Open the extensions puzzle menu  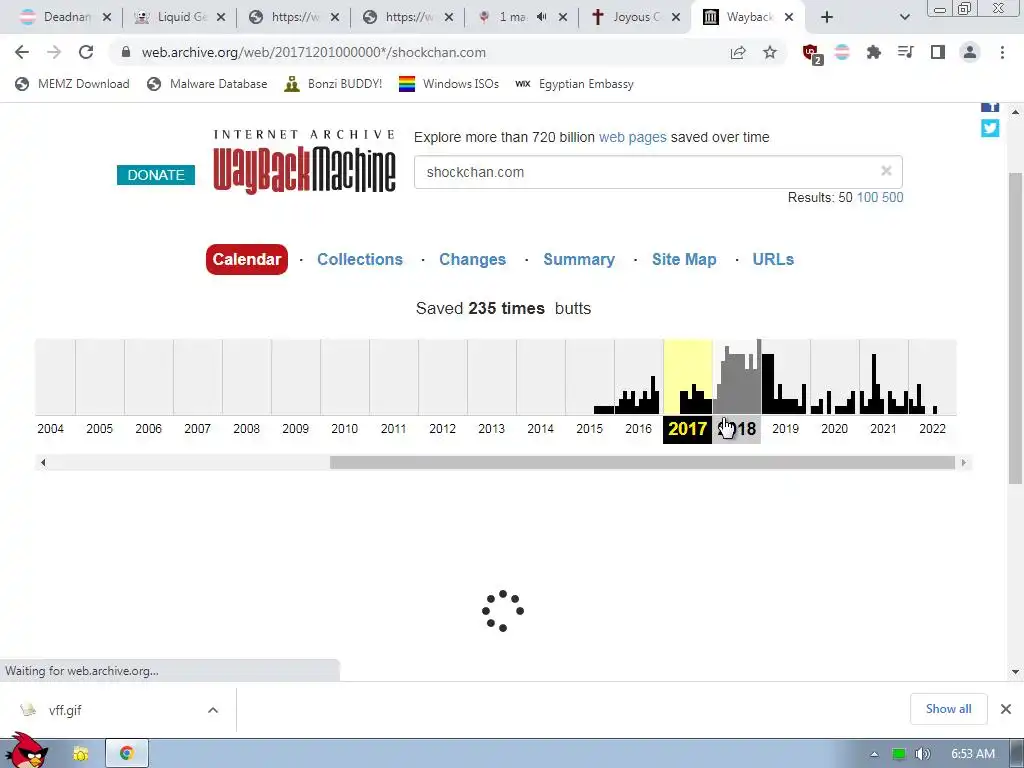[874, 52]
